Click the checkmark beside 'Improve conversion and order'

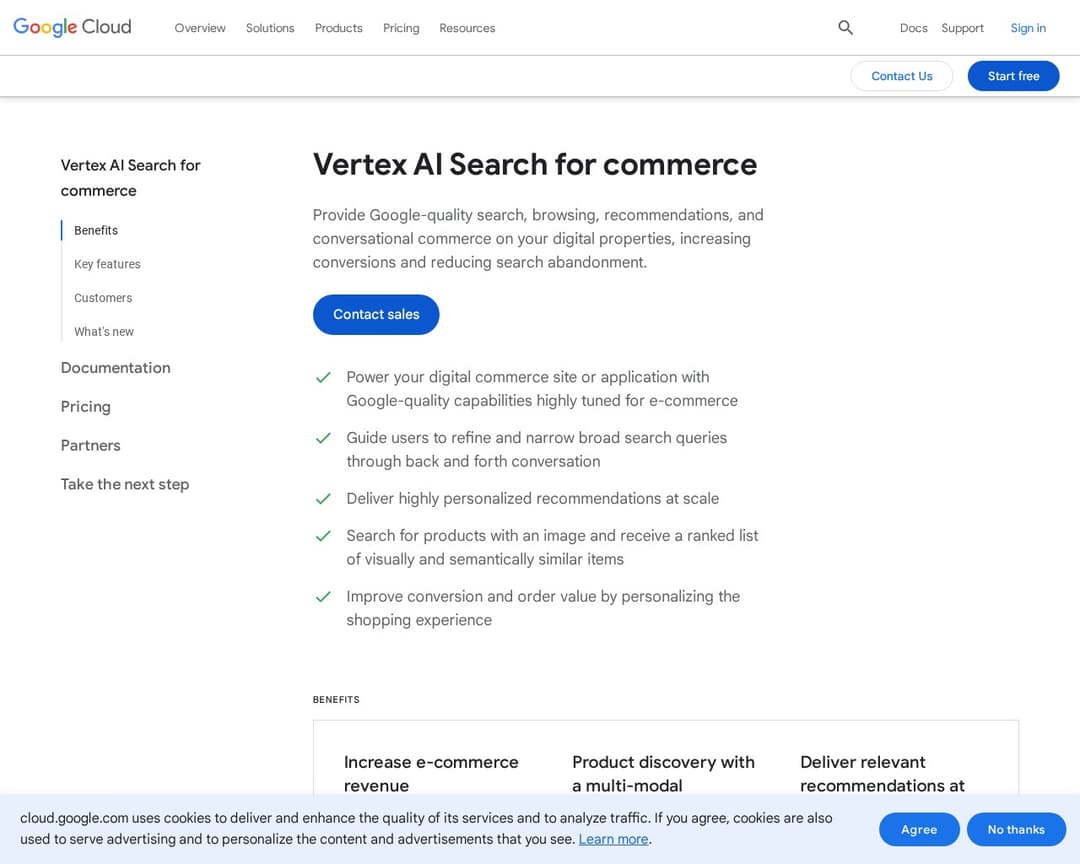tap(323, 597)
